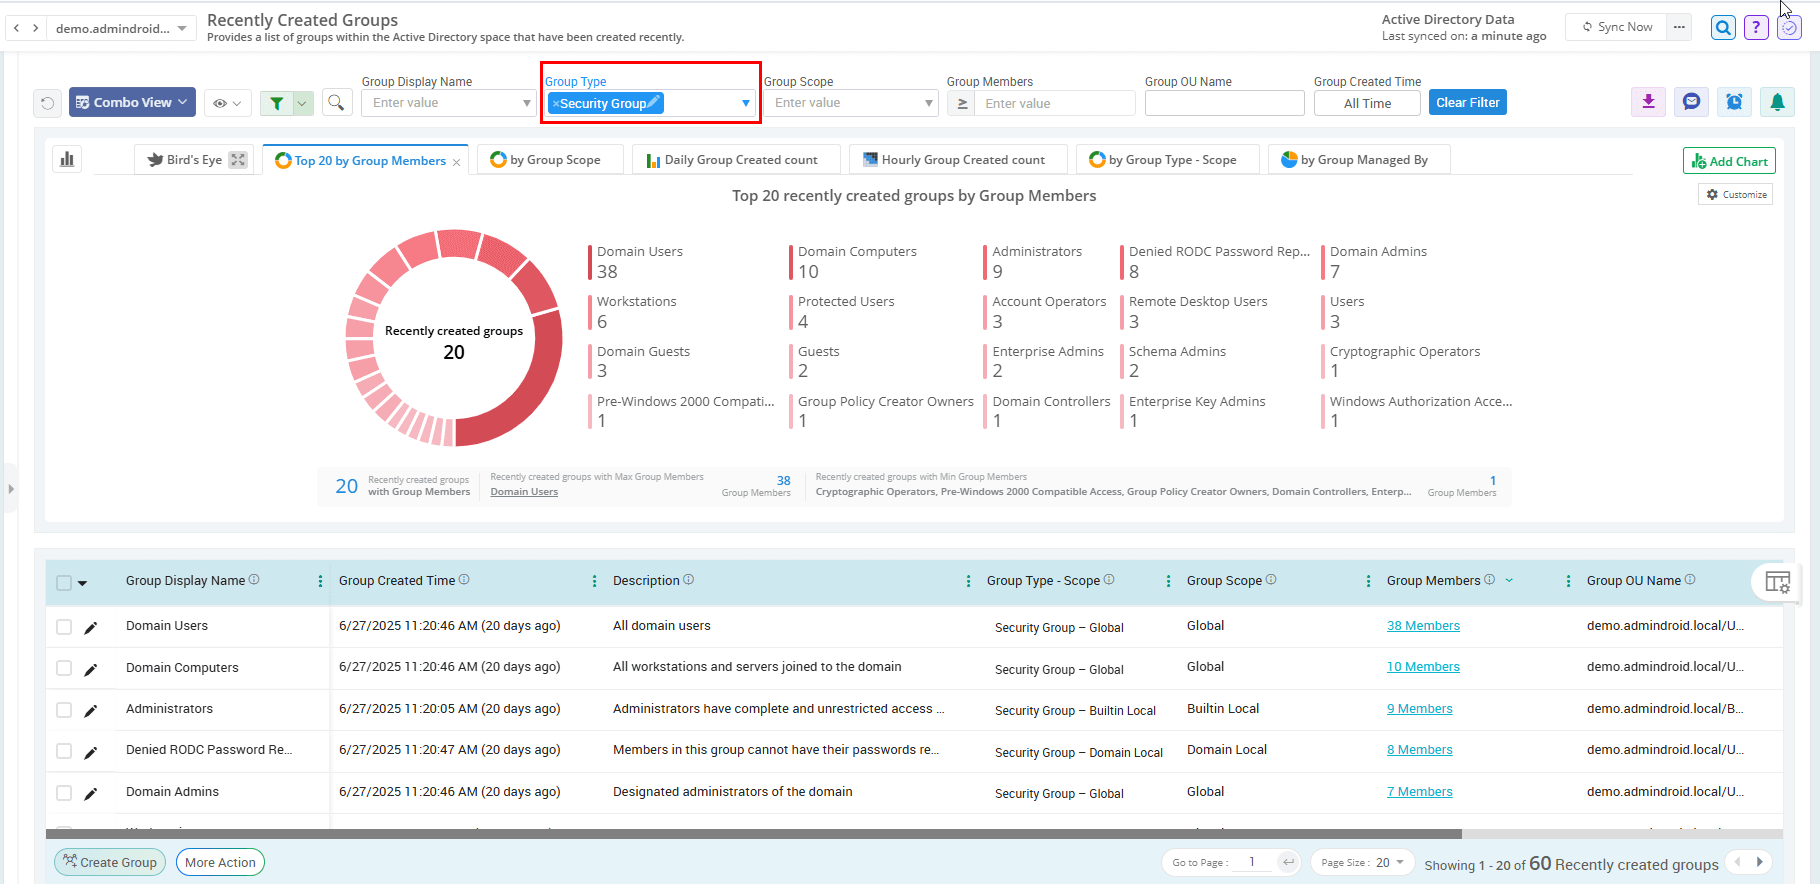Click the green alert bell icon
1820x884 pixels.
(x=1777, y=102)
